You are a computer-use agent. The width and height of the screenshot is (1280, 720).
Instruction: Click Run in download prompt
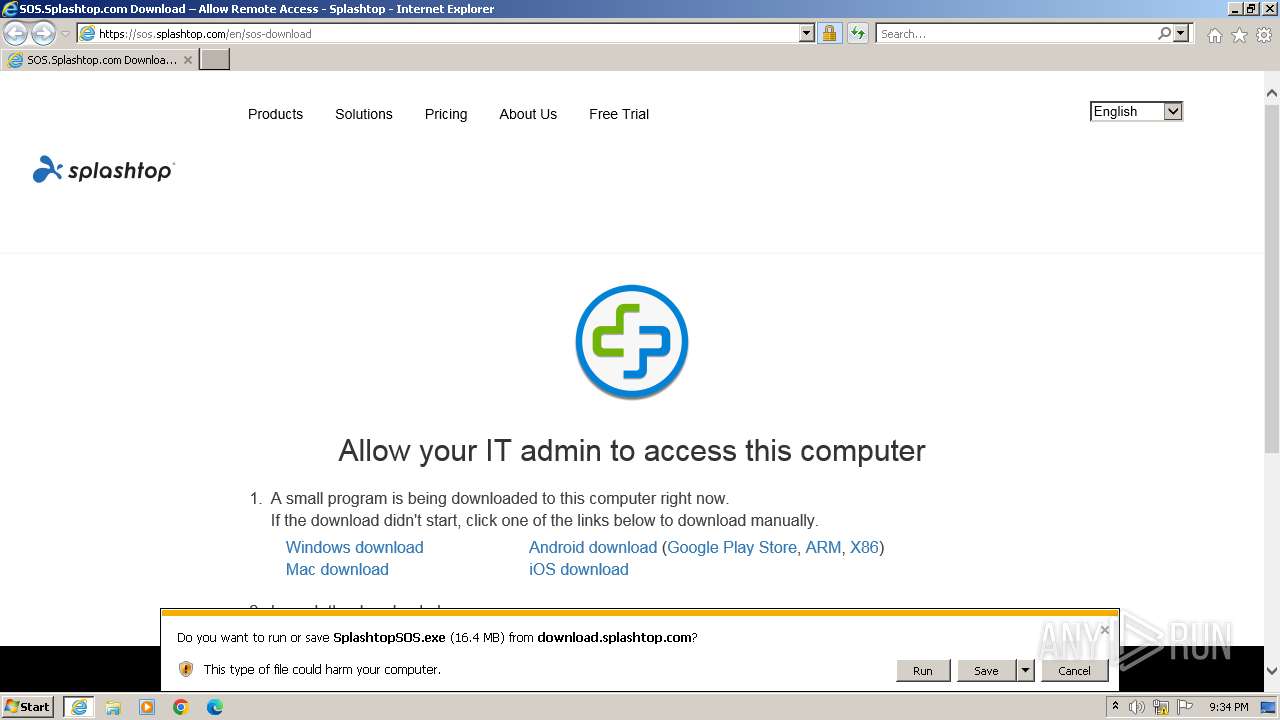923,670
